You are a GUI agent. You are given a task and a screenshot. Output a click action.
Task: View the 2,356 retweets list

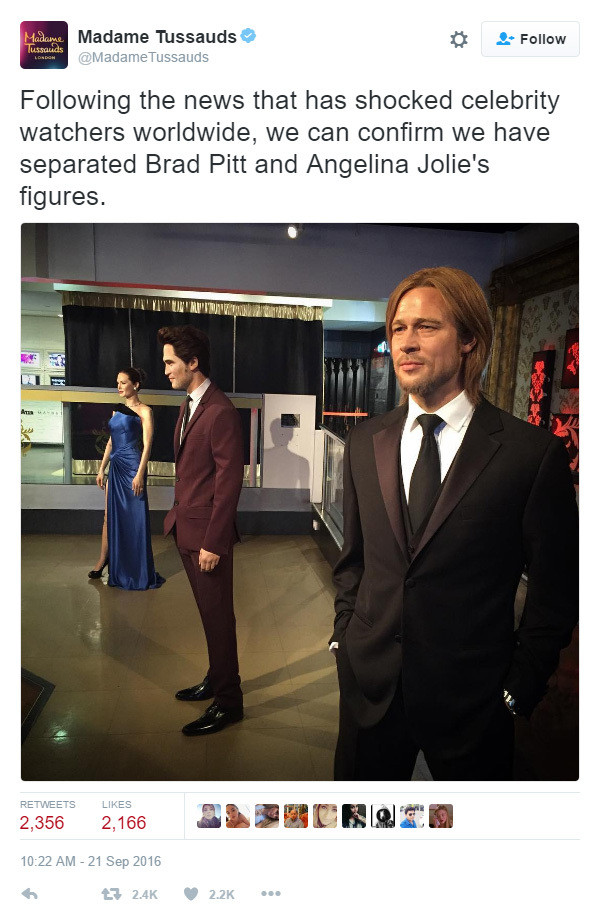[x=48, y=815]
